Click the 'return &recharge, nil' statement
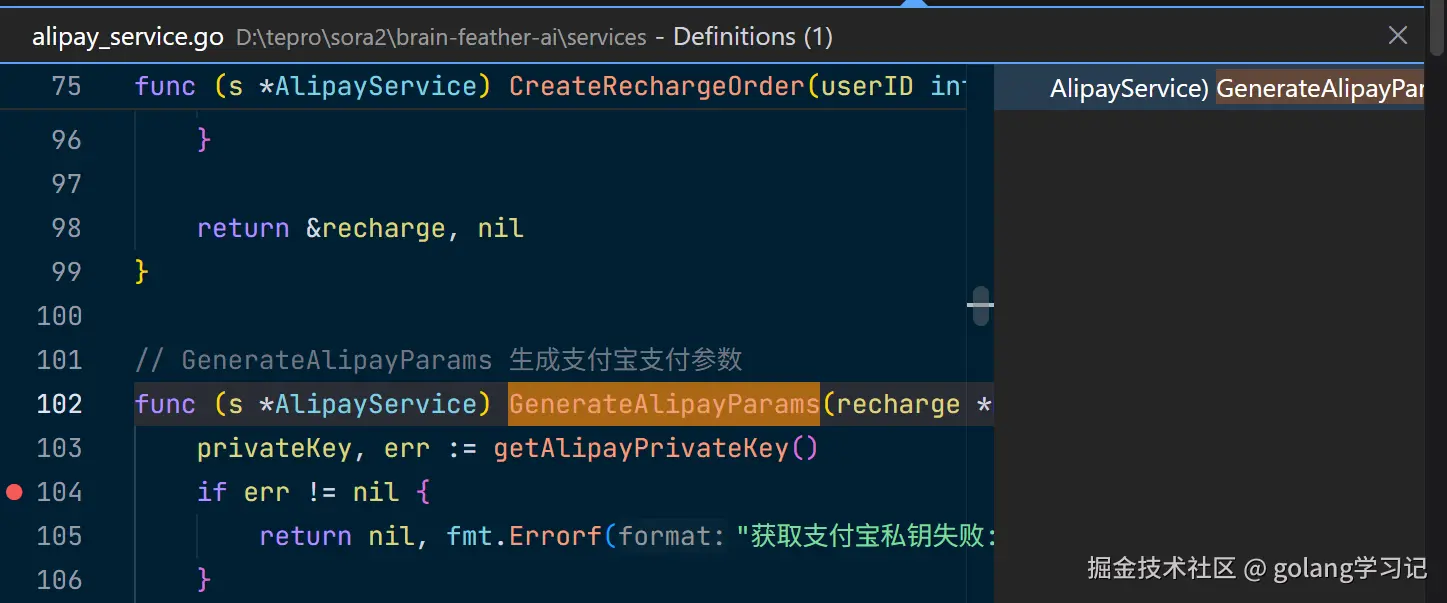 360,228
